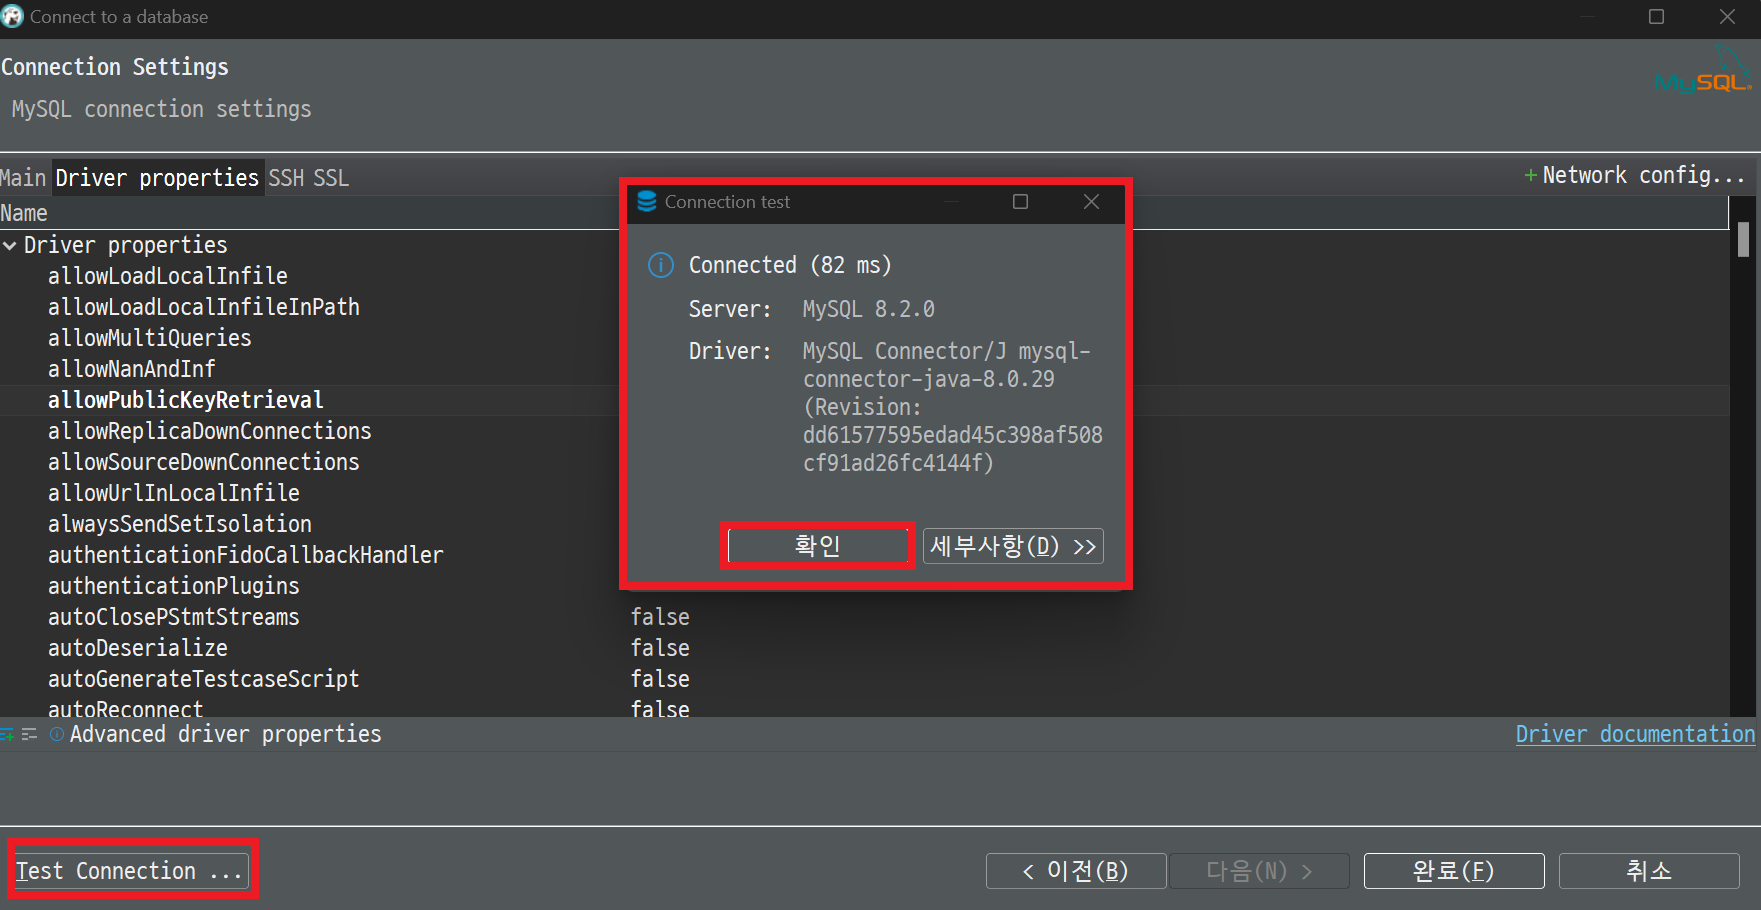
Task: Select the allowLoadLocalInfileInPath property
Action: [204, 307]
